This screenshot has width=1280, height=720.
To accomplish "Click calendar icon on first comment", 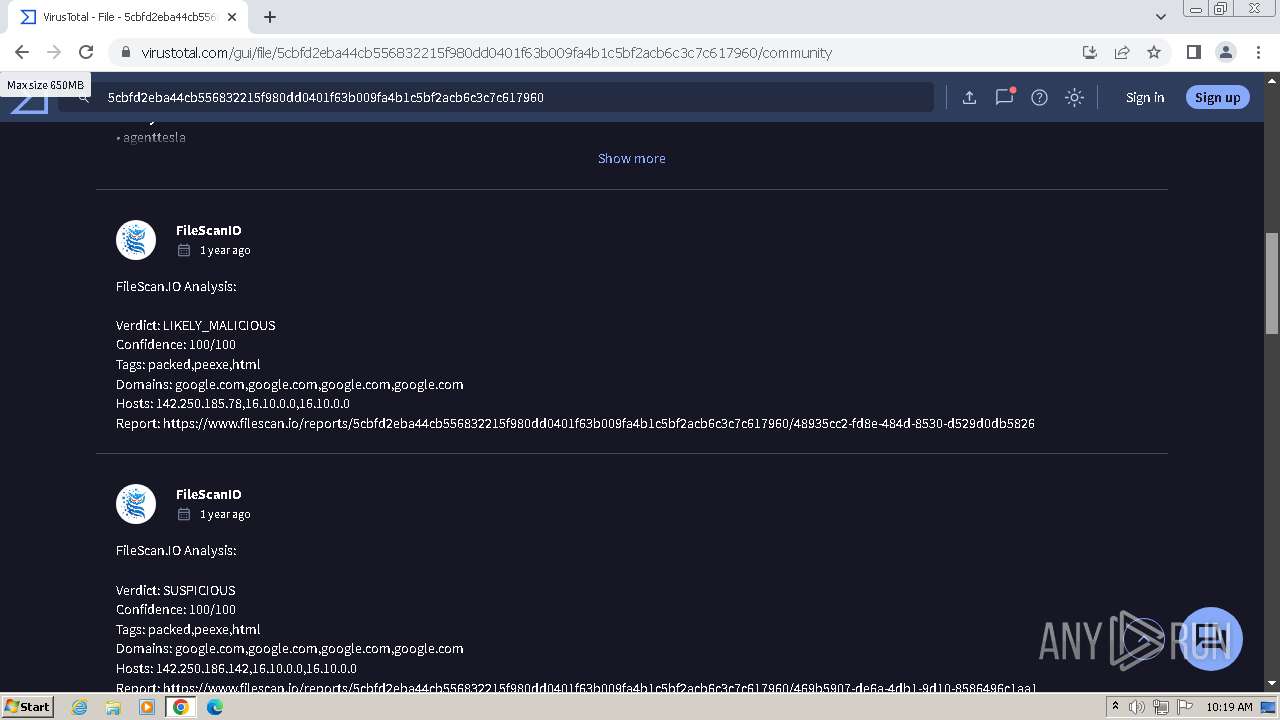I will click(x=184, y=250).
